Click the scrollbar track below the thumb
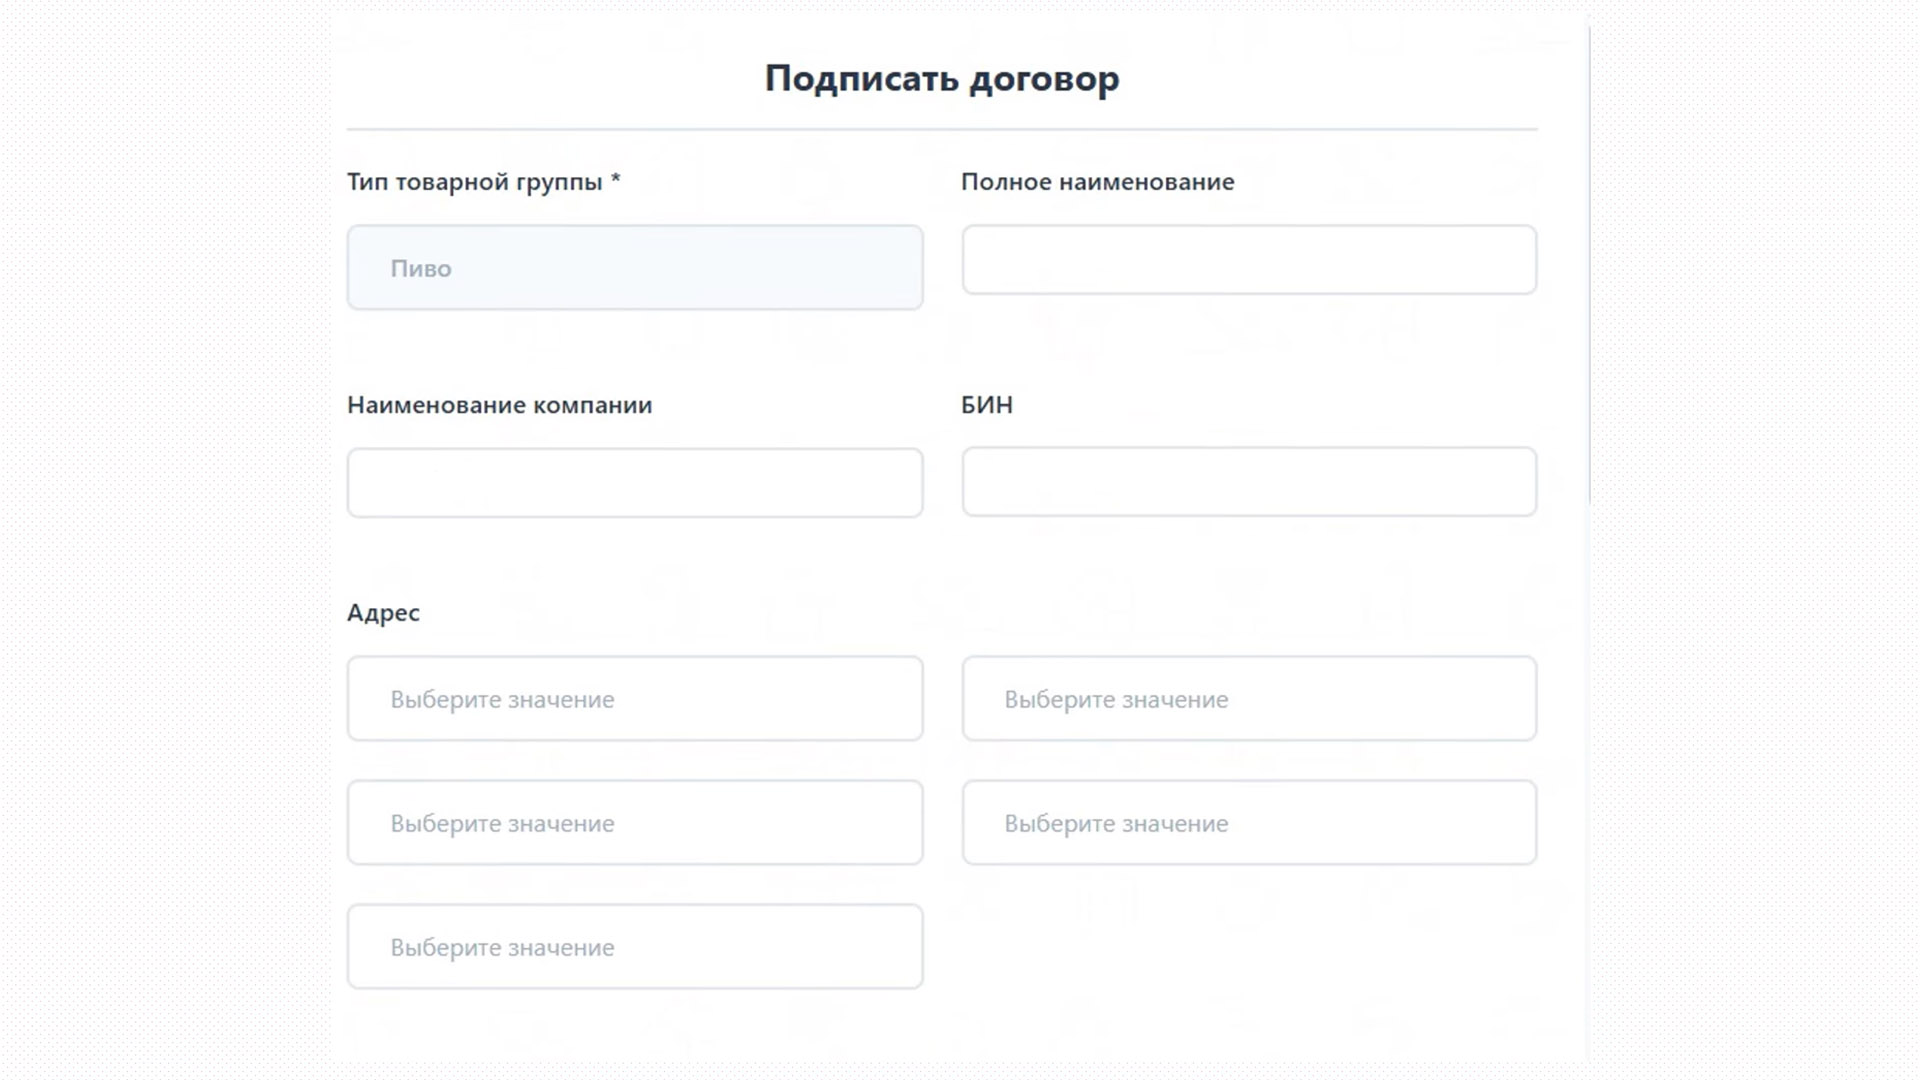1920x1080 pixels. (x=1588, y=750)
